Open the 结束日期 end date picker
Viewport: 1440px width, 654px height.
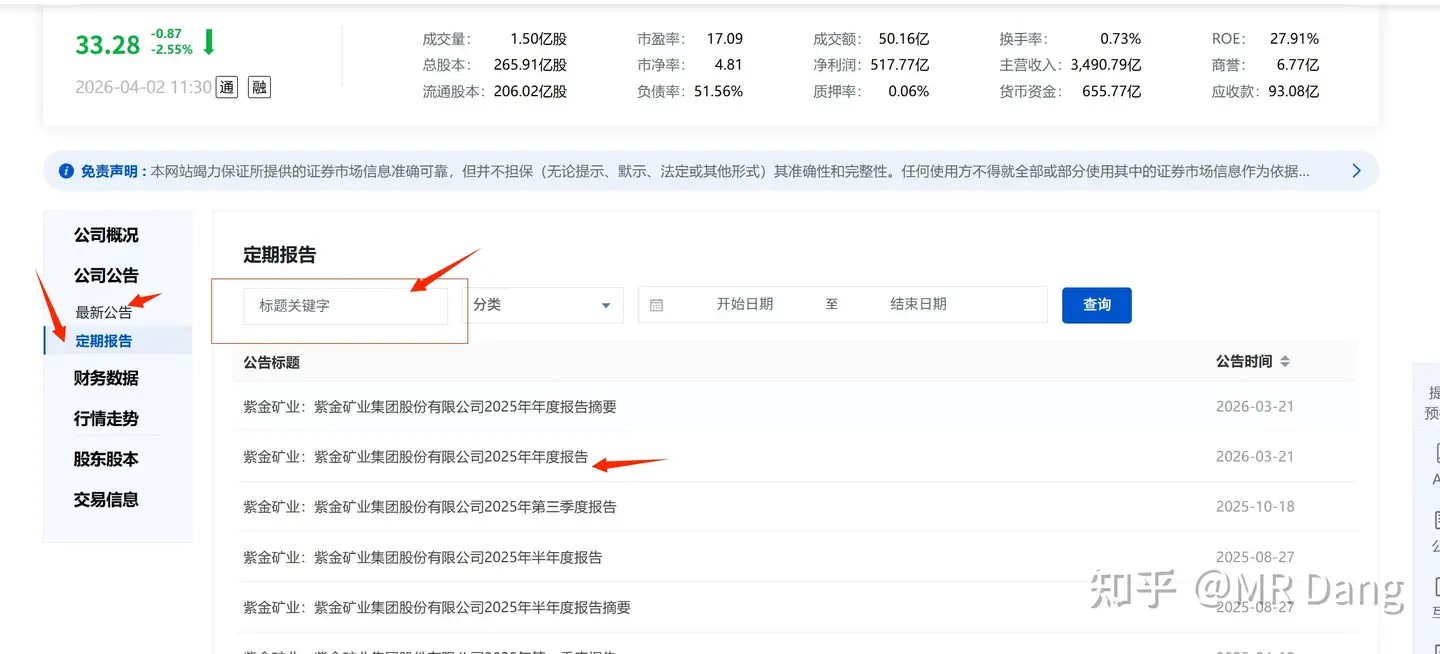(917, 305)
